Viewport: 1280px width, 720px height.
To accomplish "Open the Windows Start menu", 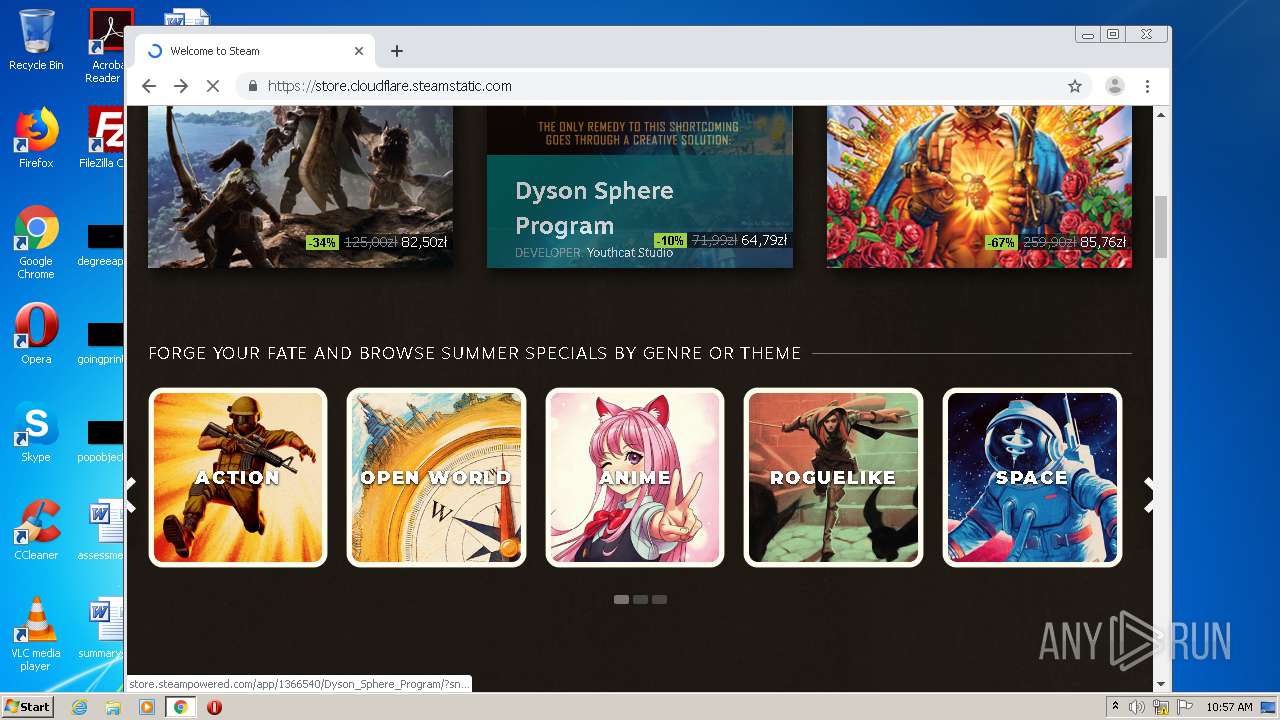I will [27, 707].
